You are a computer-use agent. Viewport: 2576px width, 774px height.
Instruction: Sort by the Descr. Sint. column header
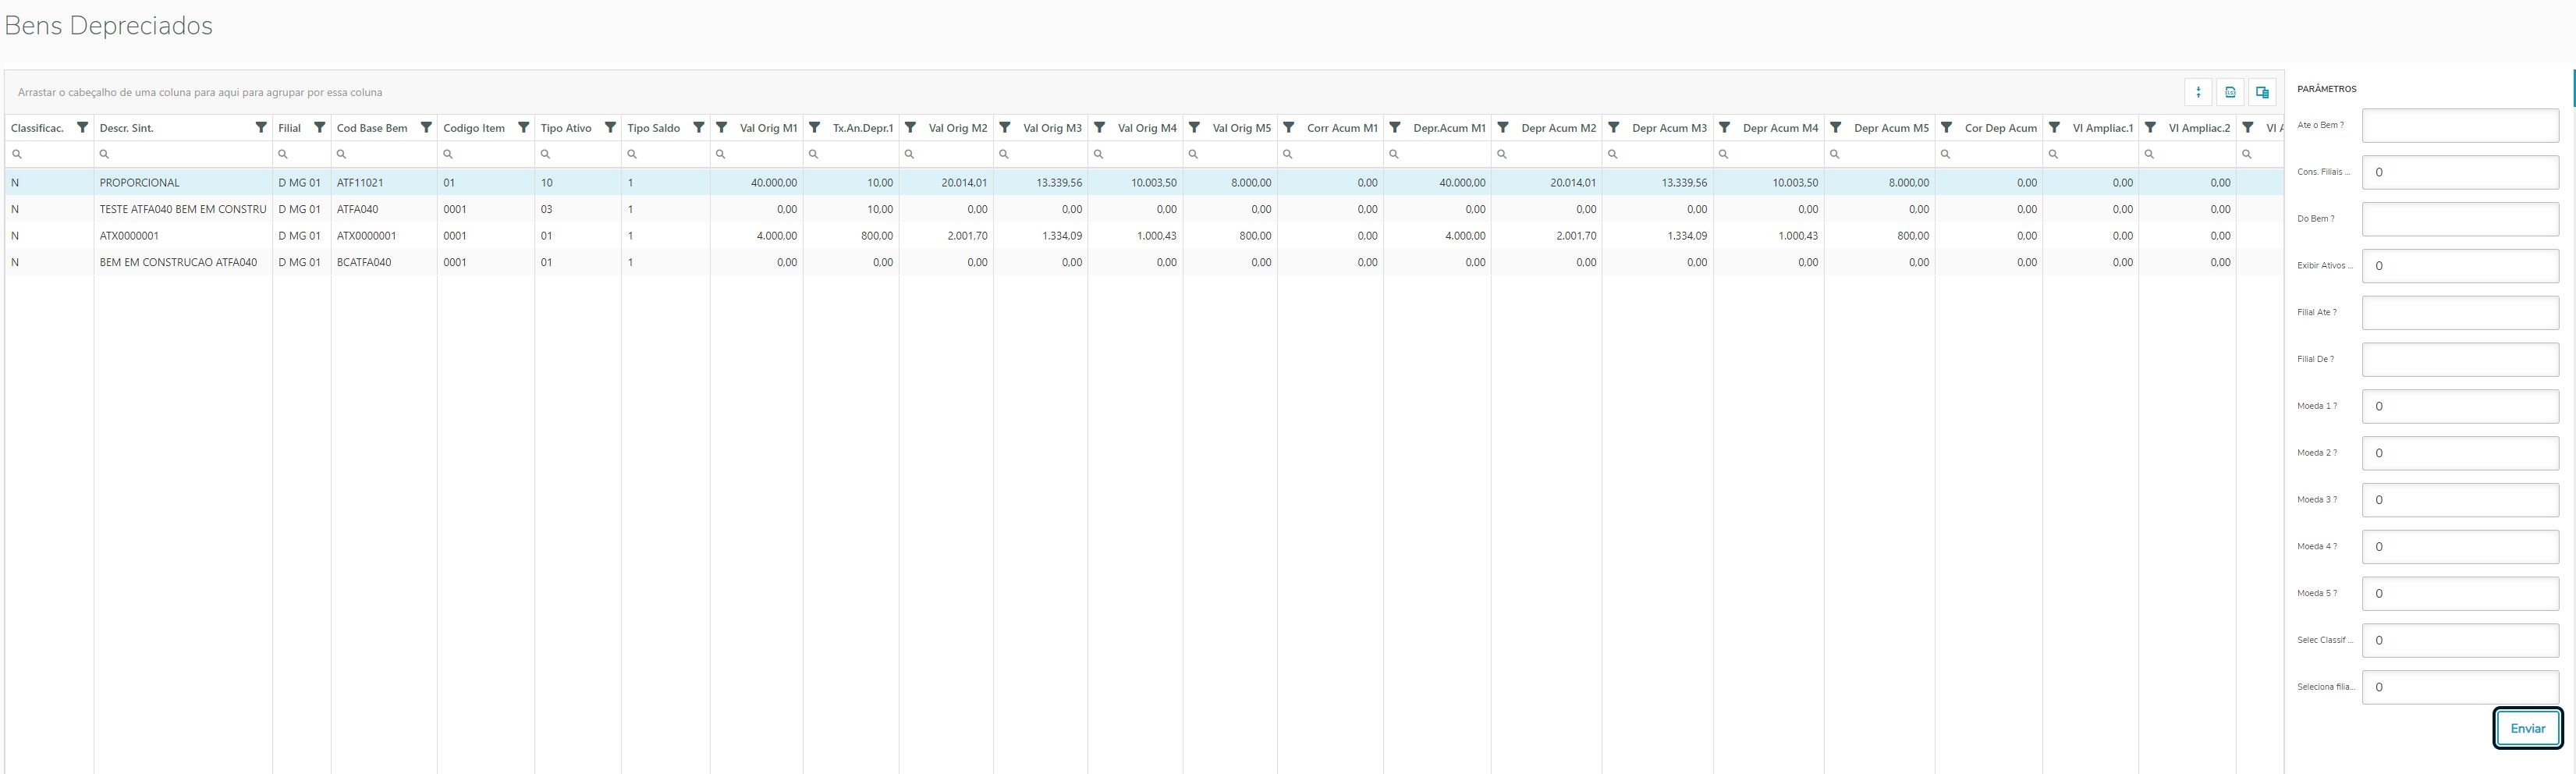127,128
